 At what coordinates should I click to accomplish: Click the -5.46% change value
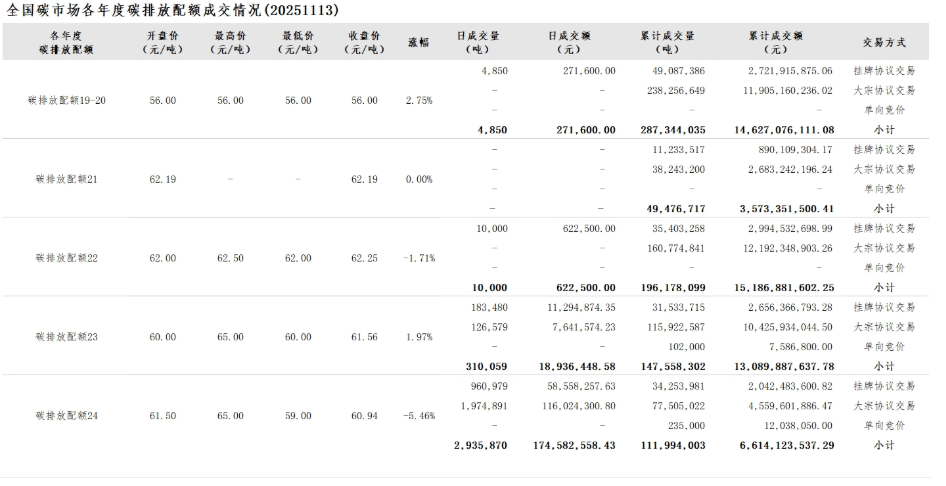pos(419,414)
